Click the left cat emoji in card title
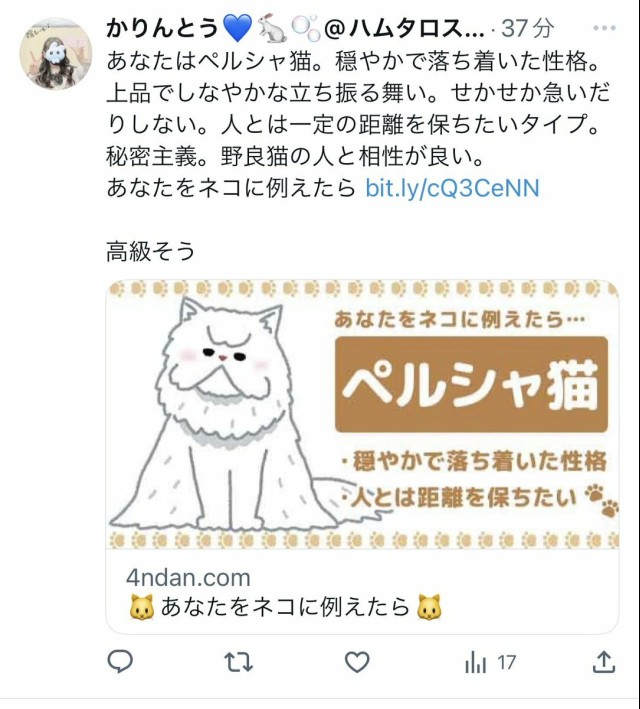This screenshot has width=640, height=709. pos(142,607)
